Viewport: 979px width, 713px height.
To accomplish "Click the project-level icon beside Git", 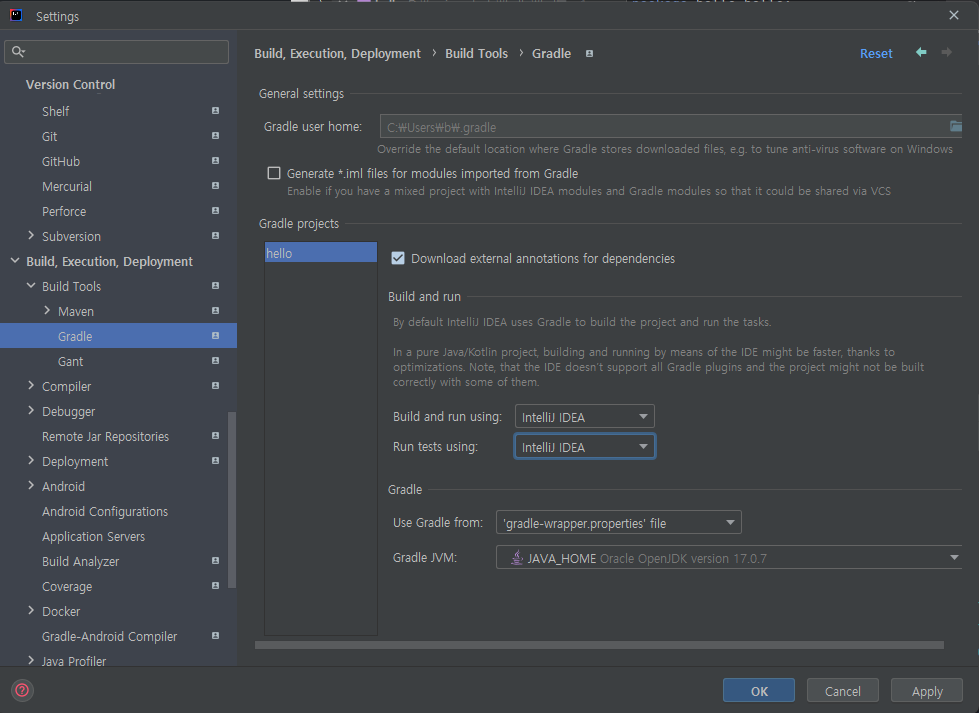I will click(x=215, y=135).
